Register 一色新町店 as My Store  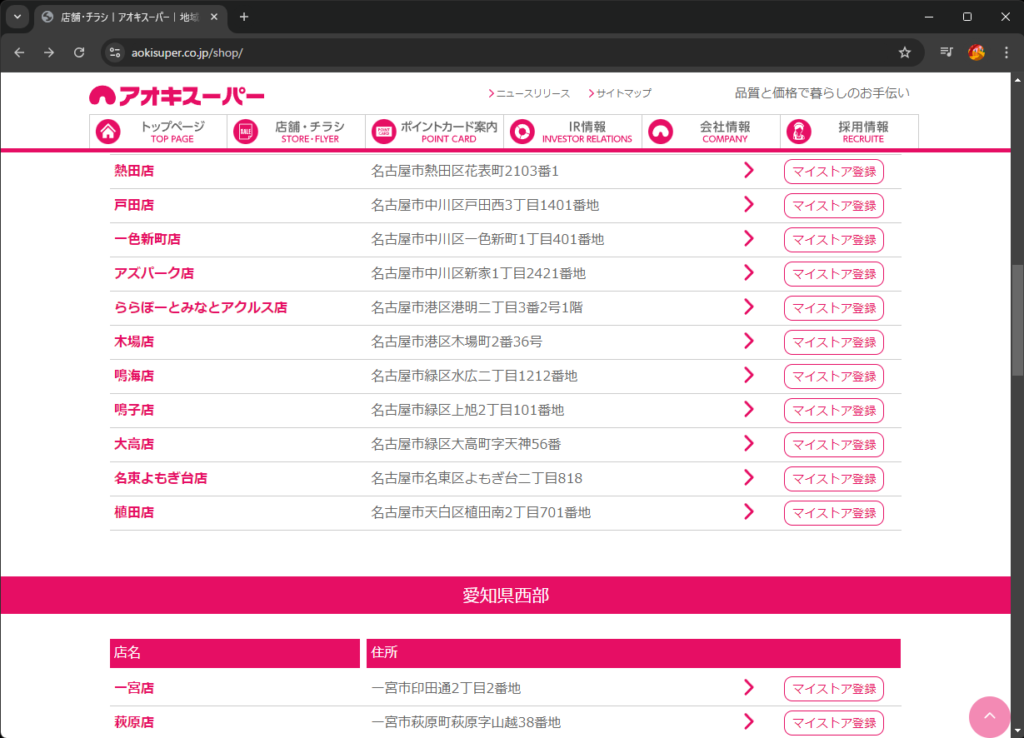pos(834,240)
